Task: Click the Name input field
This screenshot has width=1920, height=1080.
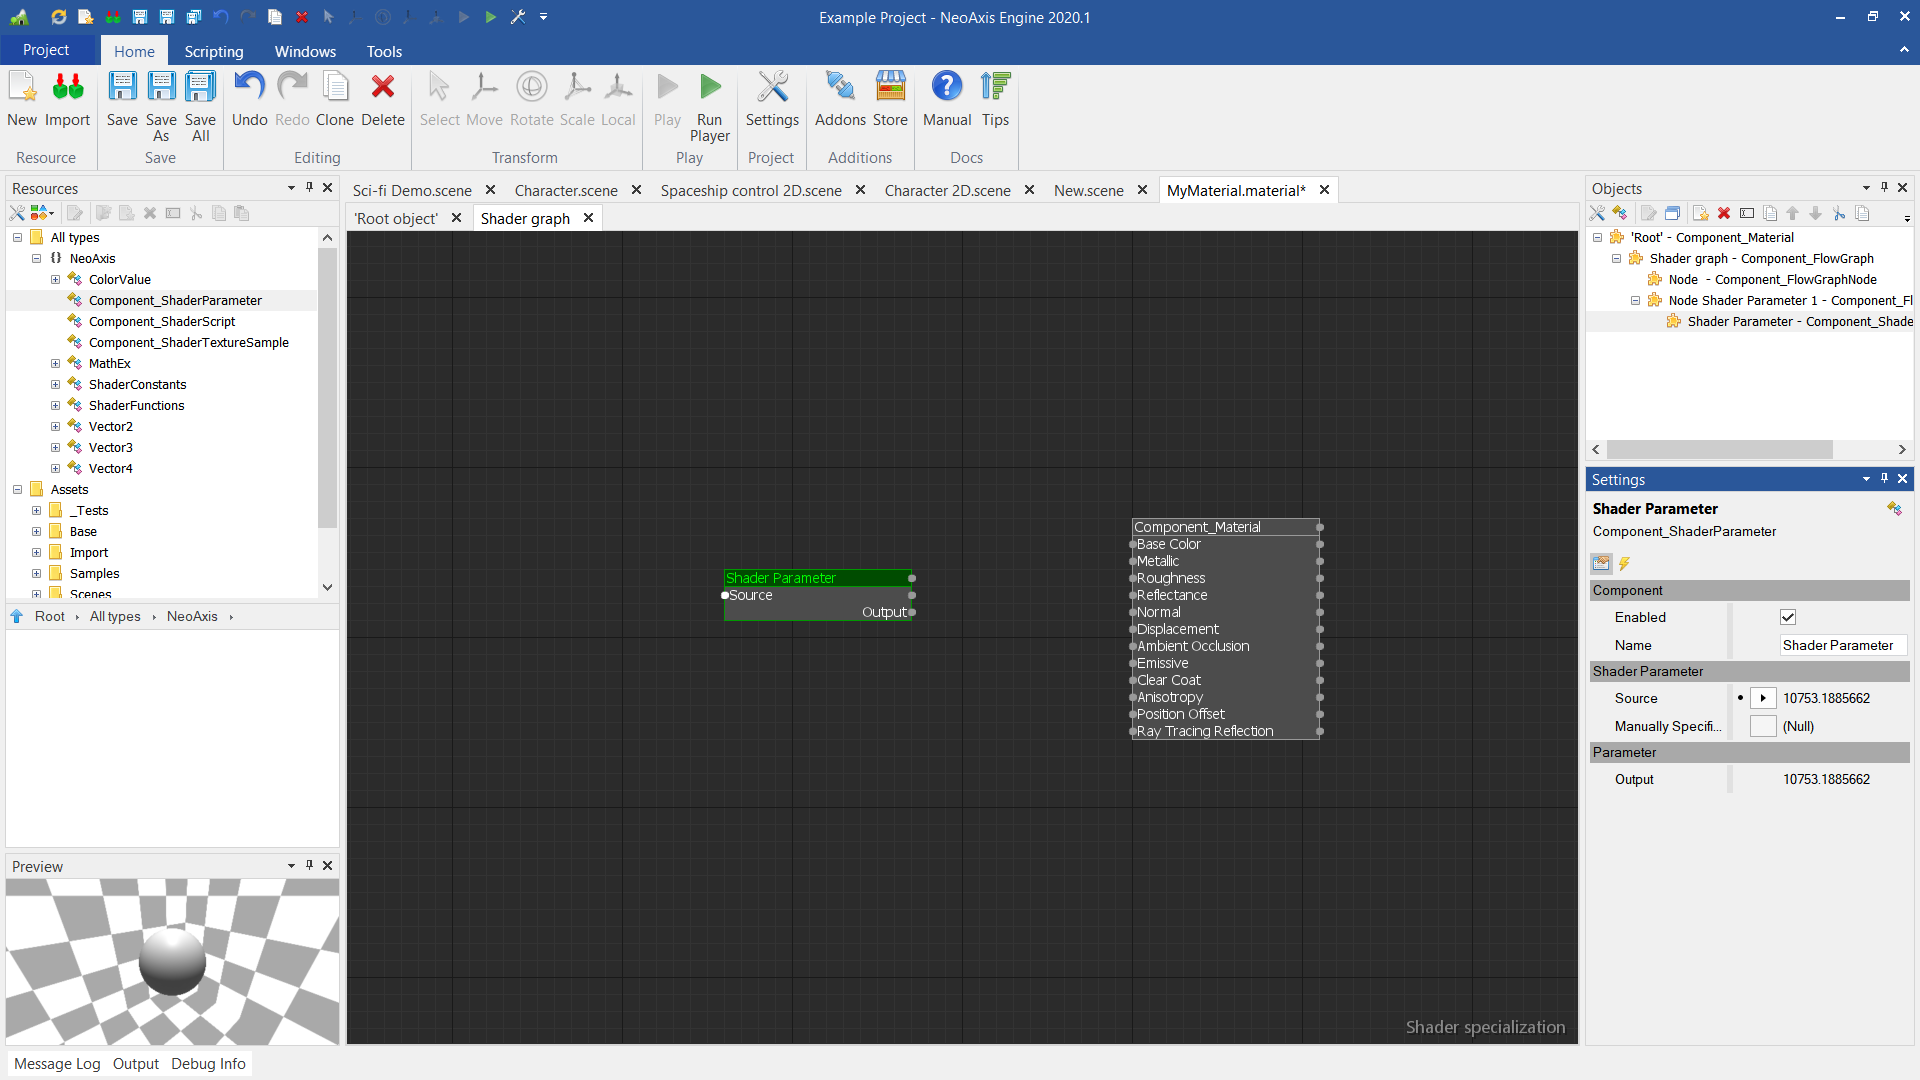Action: 1842,645
